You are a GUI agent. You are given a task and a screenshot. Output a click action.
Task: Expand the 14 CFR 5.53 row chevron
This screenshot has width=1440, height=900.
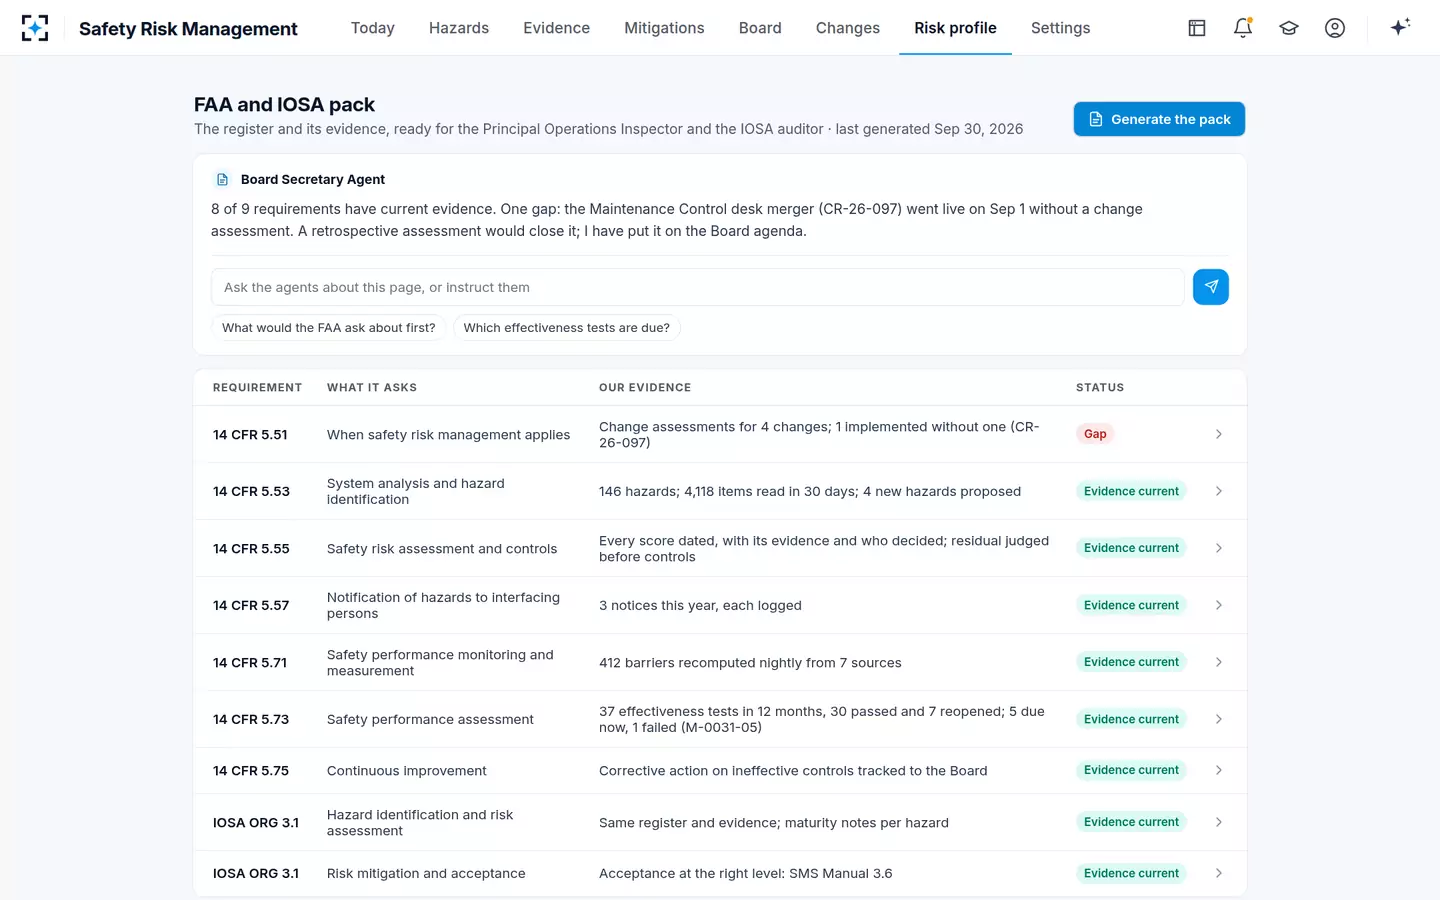point(1218,491)
